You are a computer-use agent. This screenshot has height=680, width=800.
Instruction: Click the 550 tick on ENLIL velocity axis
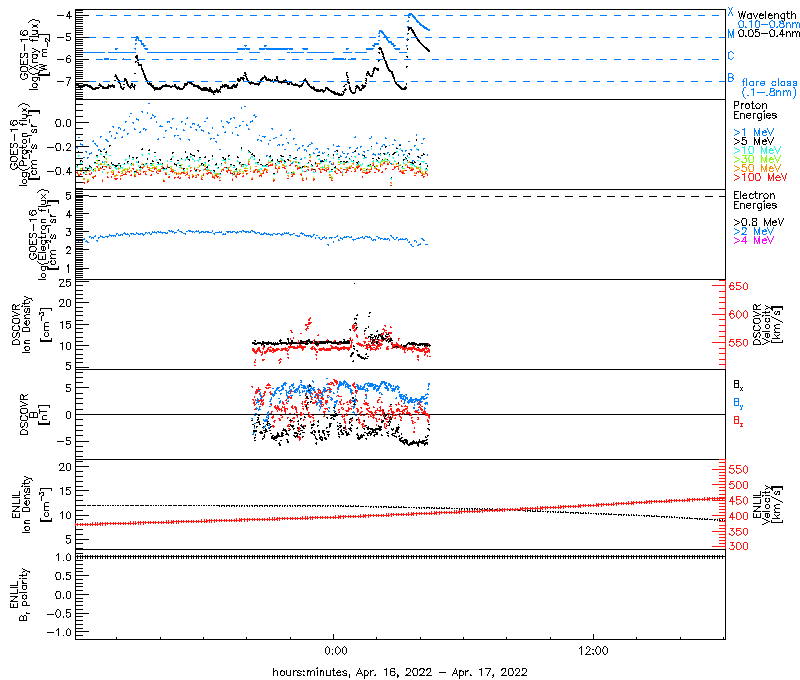pyautogui.click(x=738, y=470)
